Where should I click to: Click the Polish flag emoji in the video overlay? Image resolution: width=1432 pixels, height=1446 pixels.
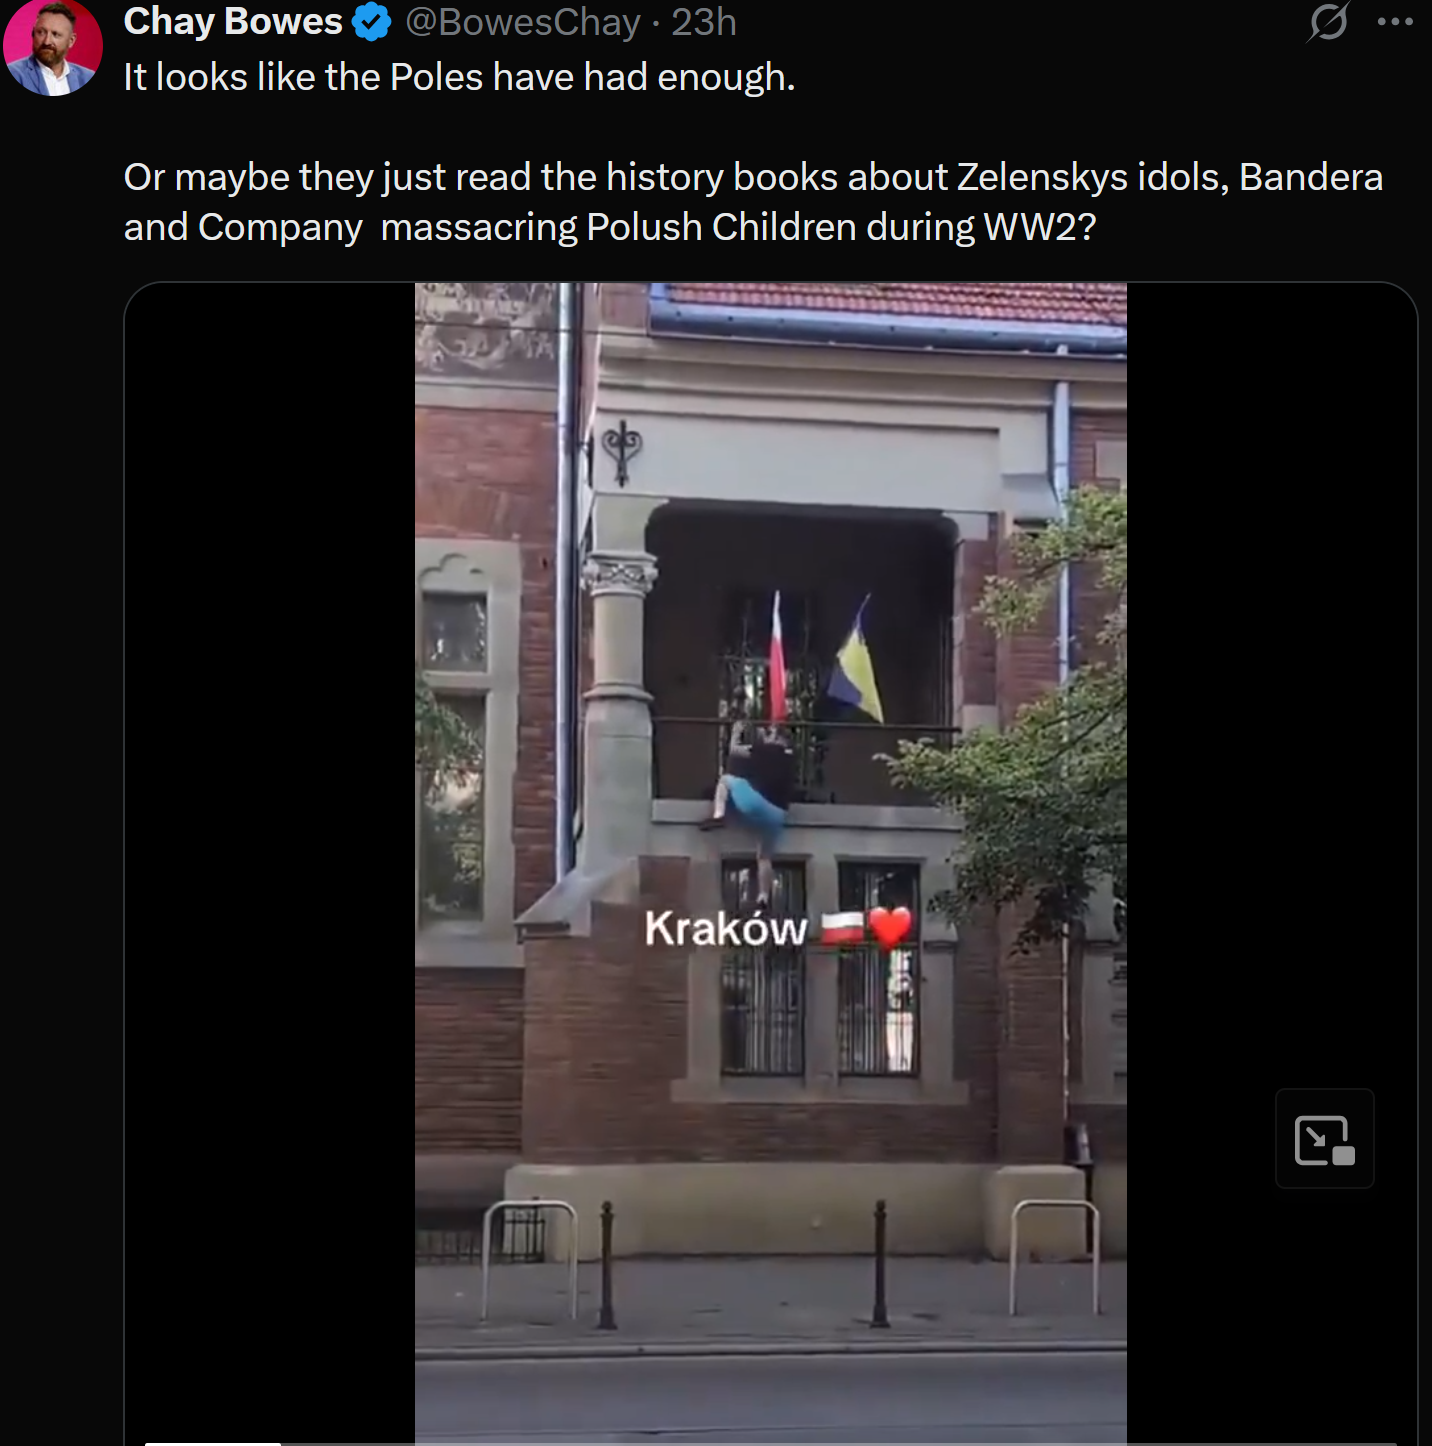tap(842, 929)
